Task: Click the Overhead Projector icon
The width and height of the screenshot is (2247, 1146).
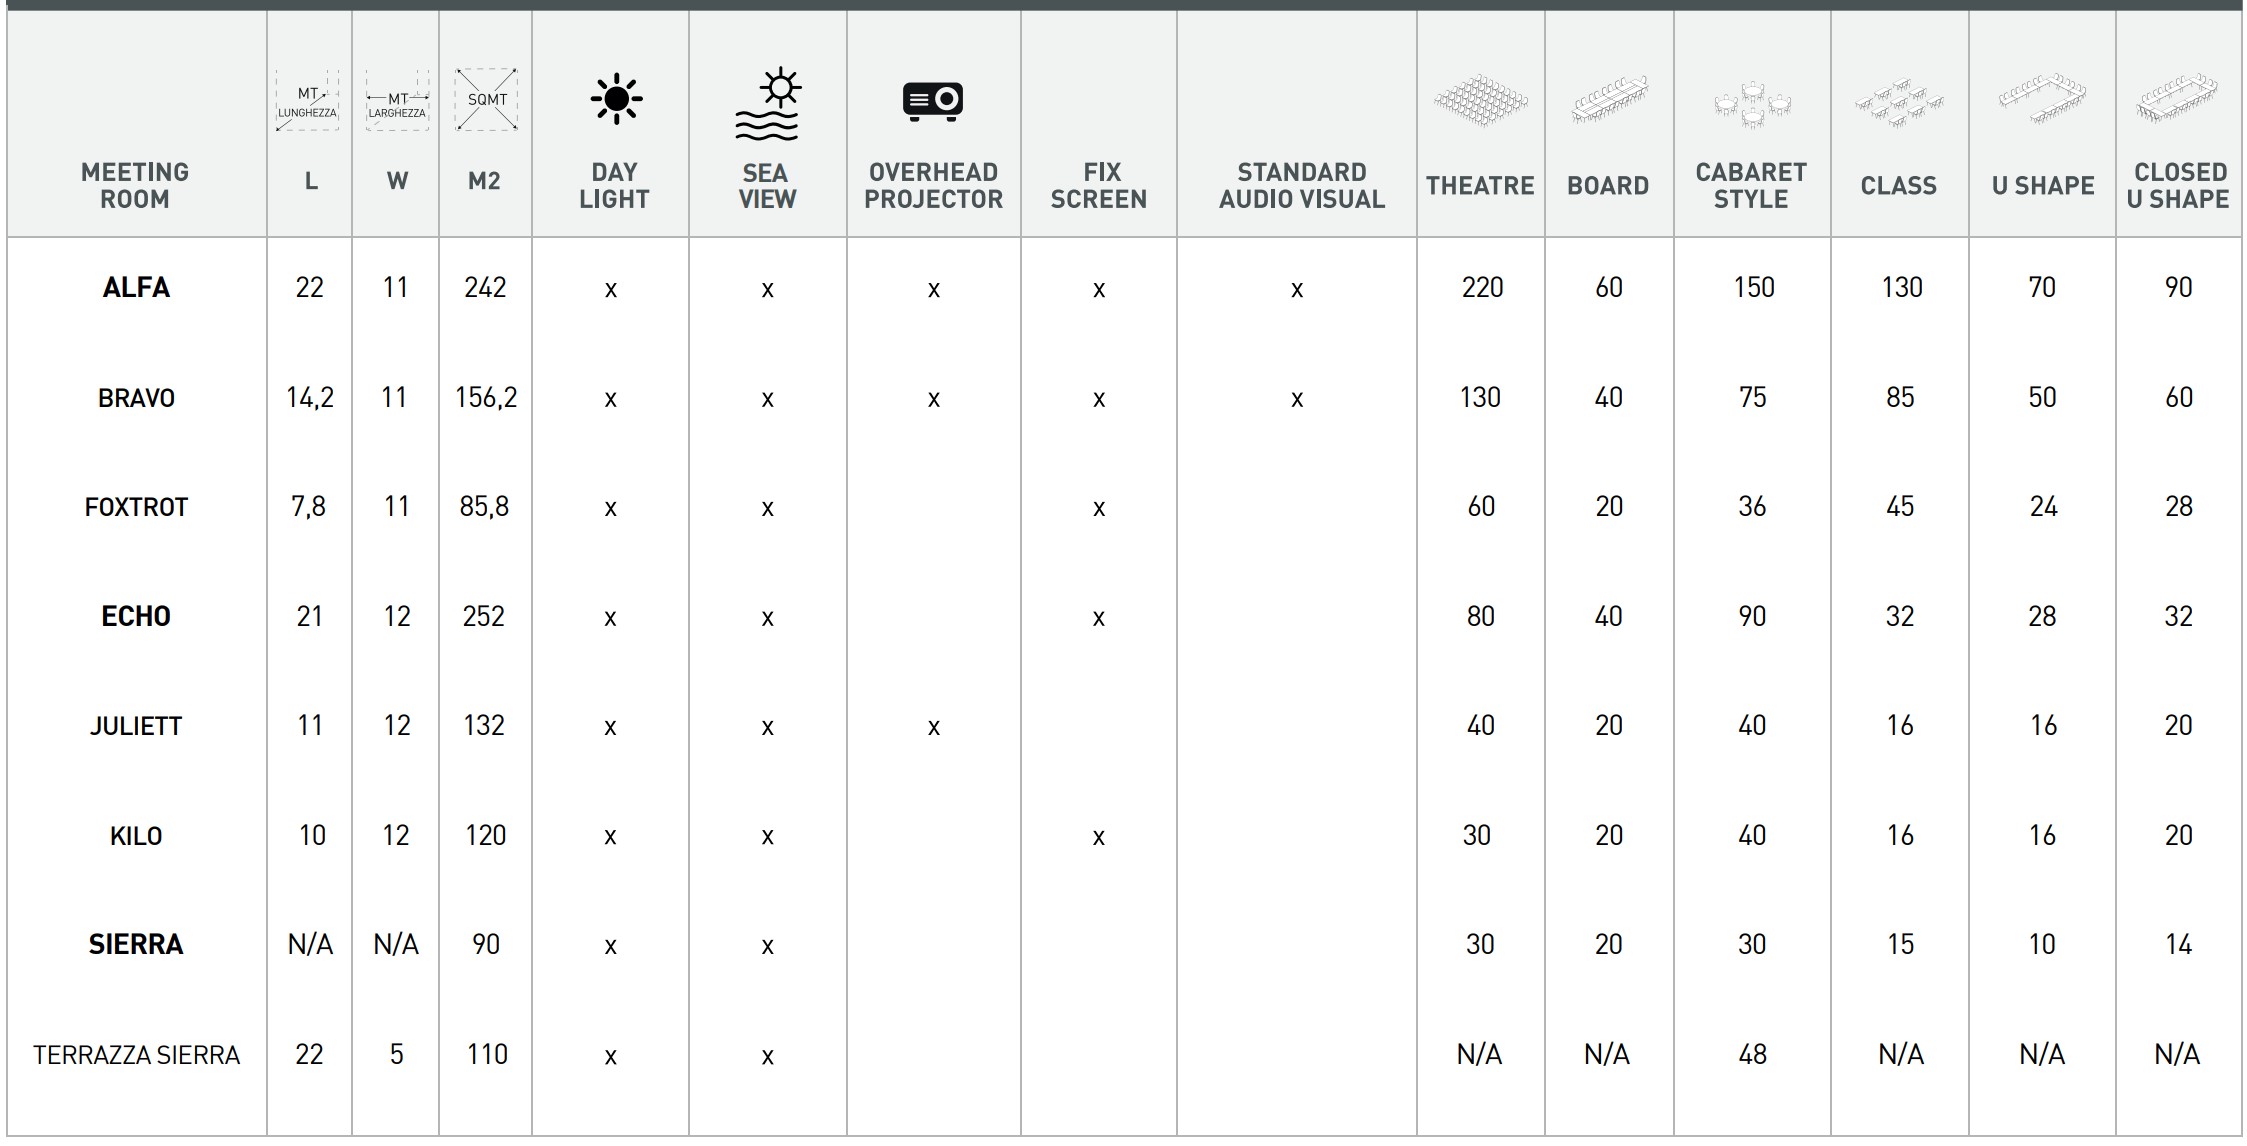Action: [933, 101]
